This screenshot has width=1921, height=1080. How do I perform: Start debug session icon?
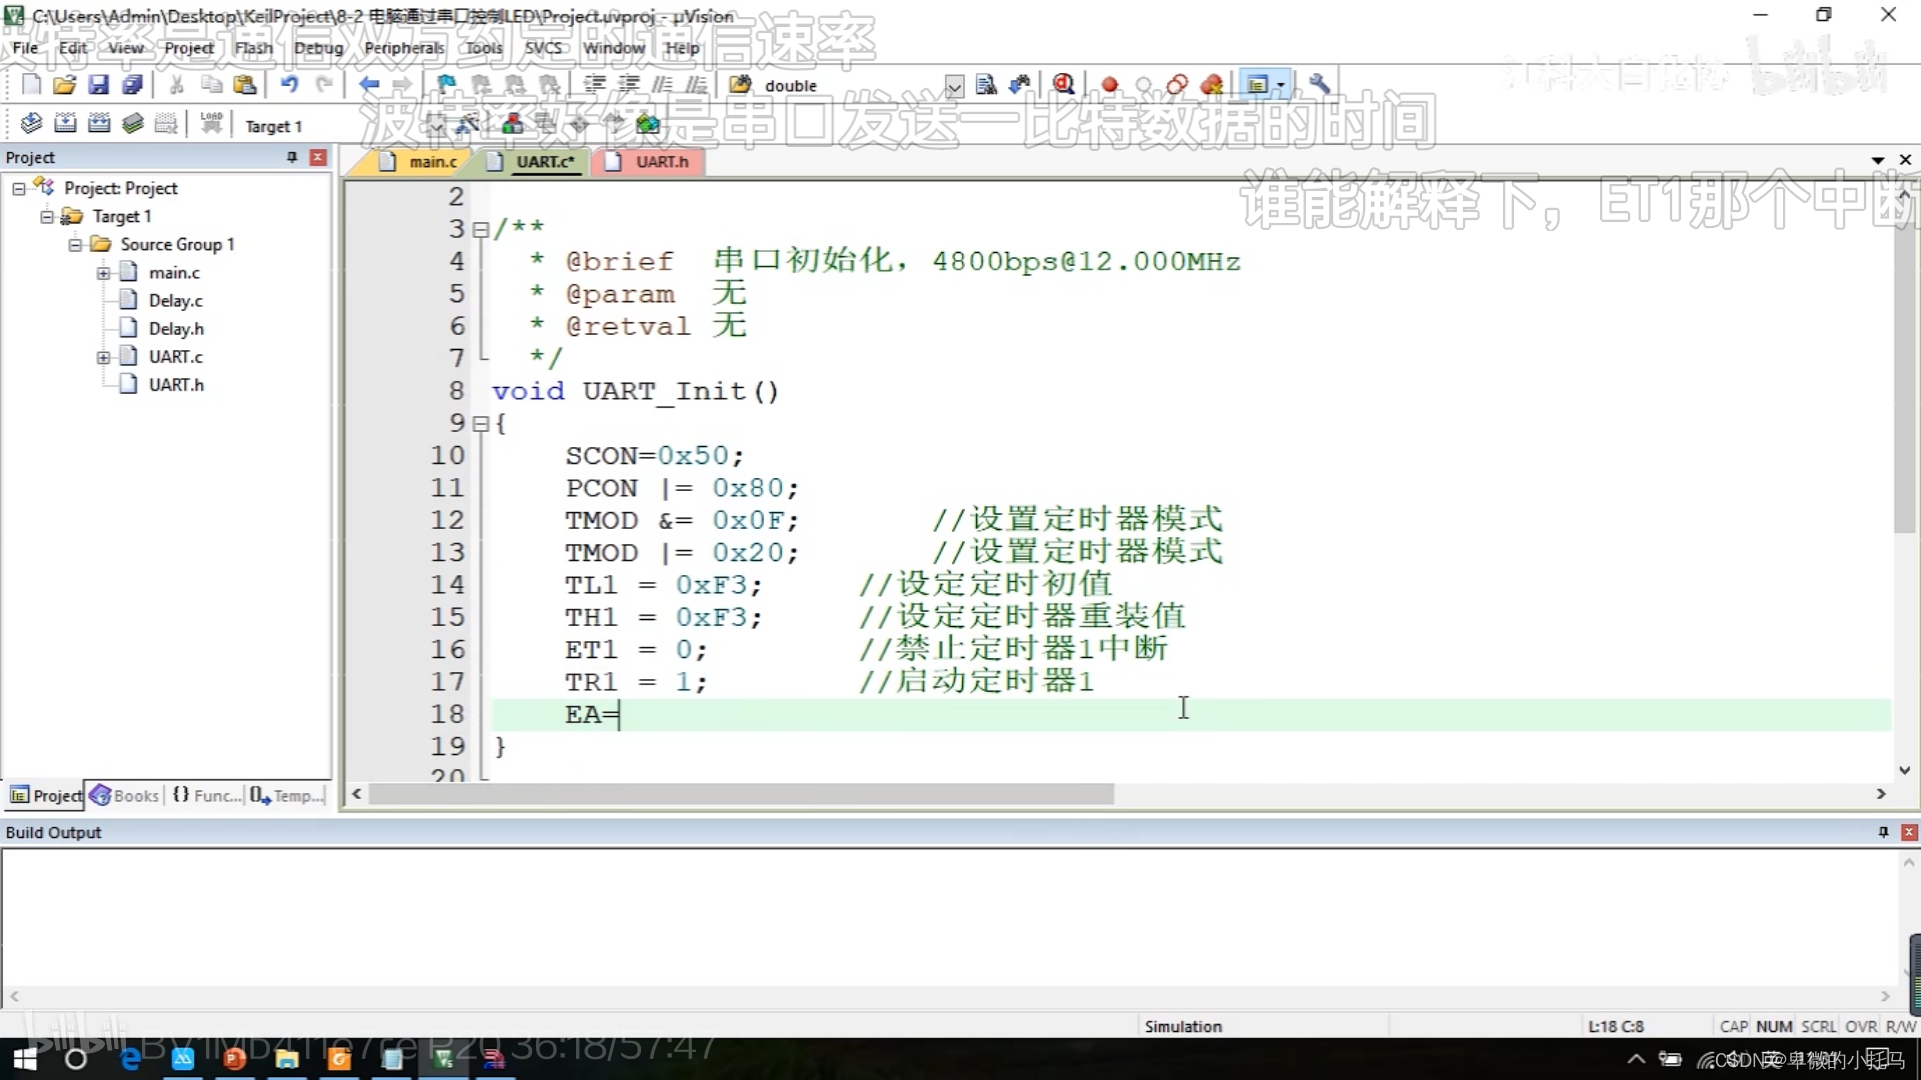coord(1064,85)
